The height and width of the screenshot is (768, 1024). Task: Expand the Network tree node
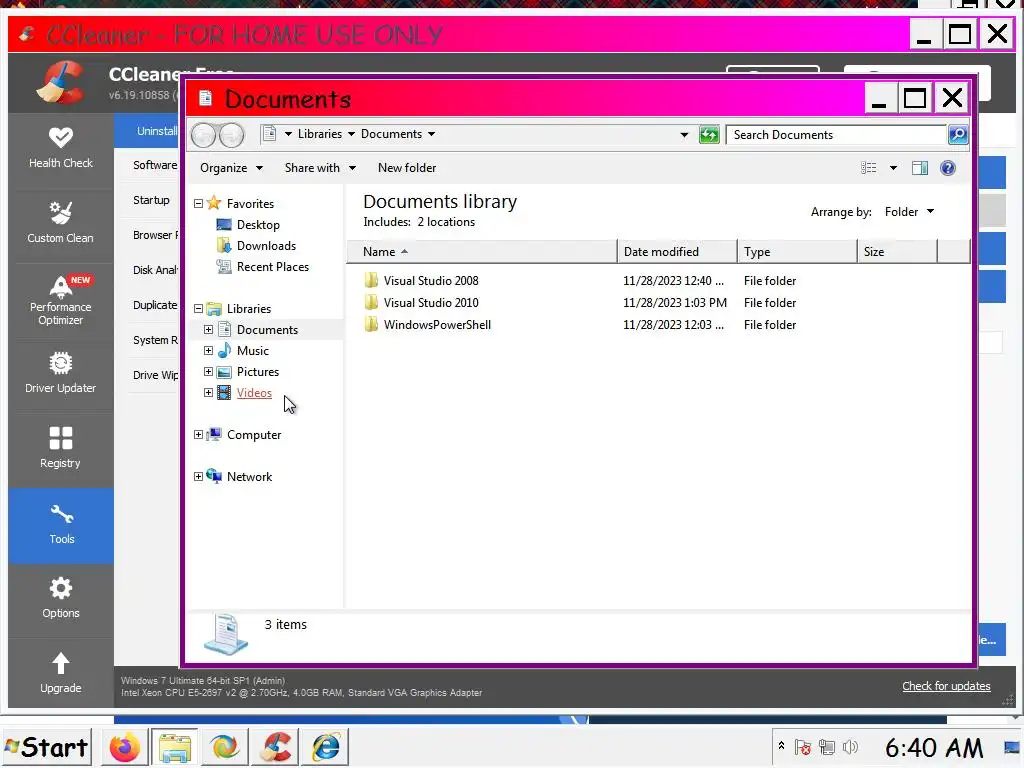(199, 477)
